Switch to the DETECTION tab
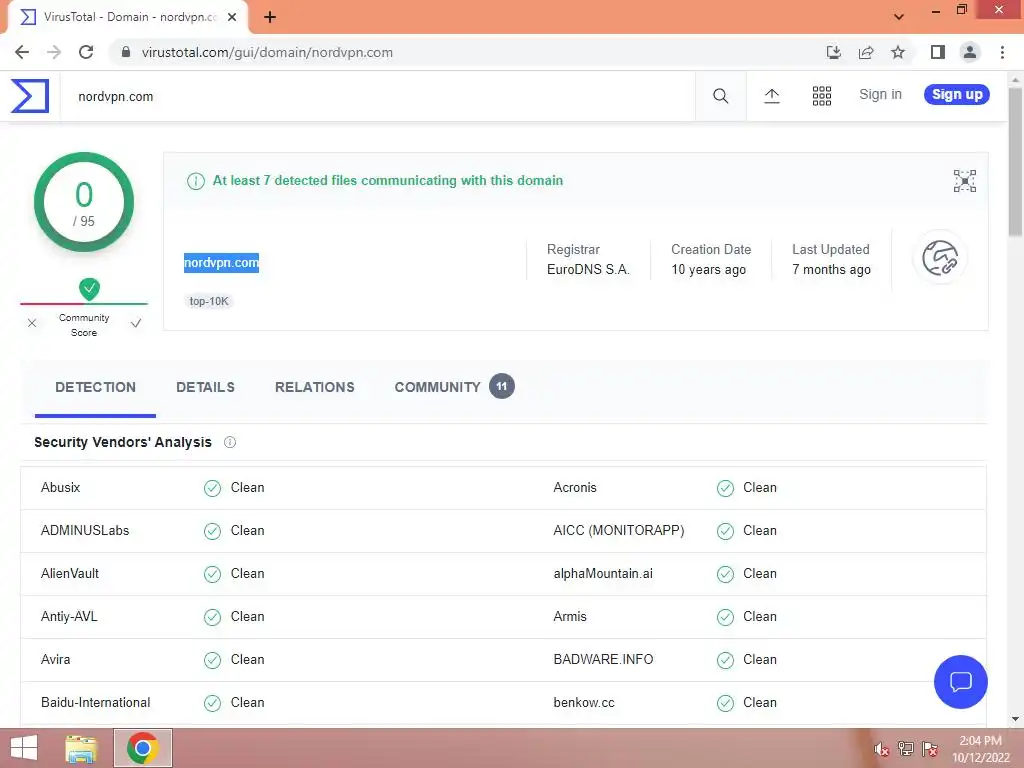1024x768 pixels. (x=95, y=387)
